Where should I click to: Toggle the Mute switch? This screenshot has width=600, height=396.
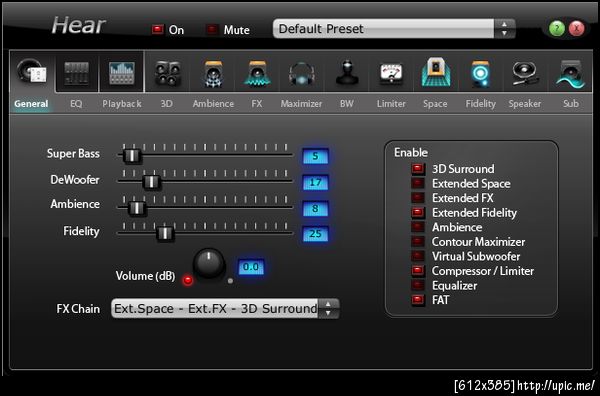pos(212,29)
